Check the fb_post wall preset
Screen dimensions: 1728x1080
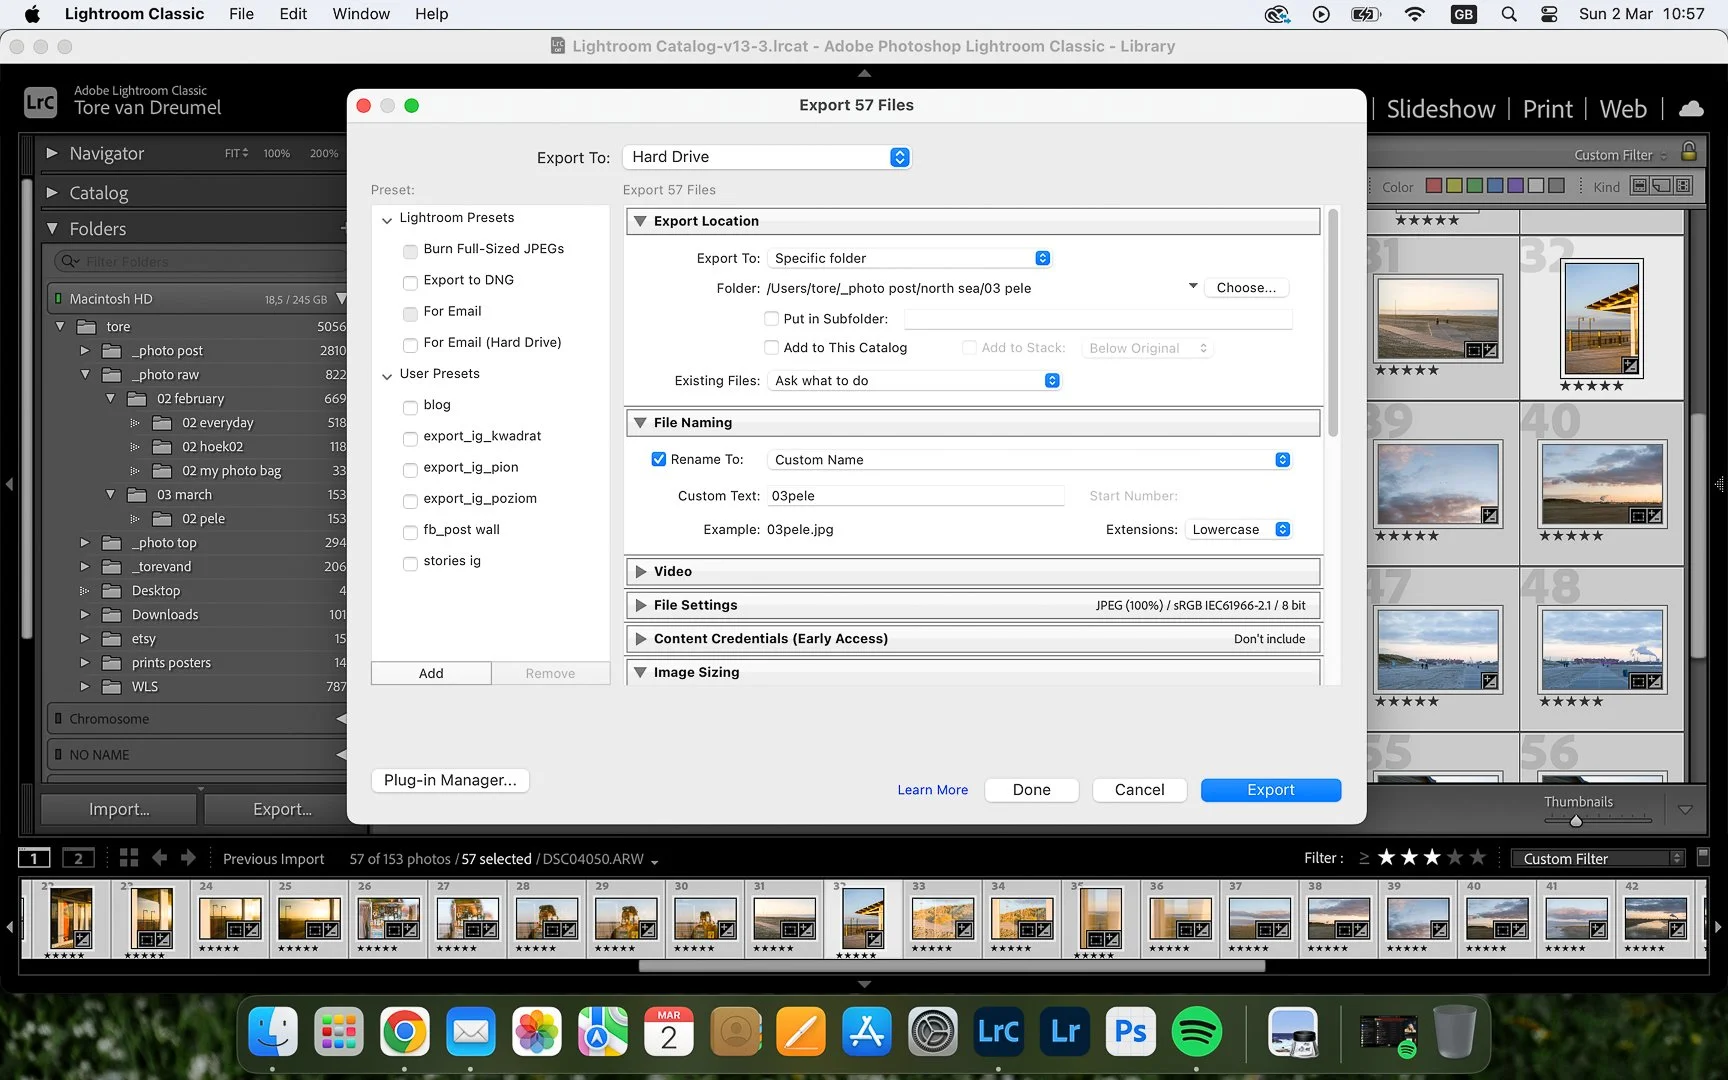point(410,532)
